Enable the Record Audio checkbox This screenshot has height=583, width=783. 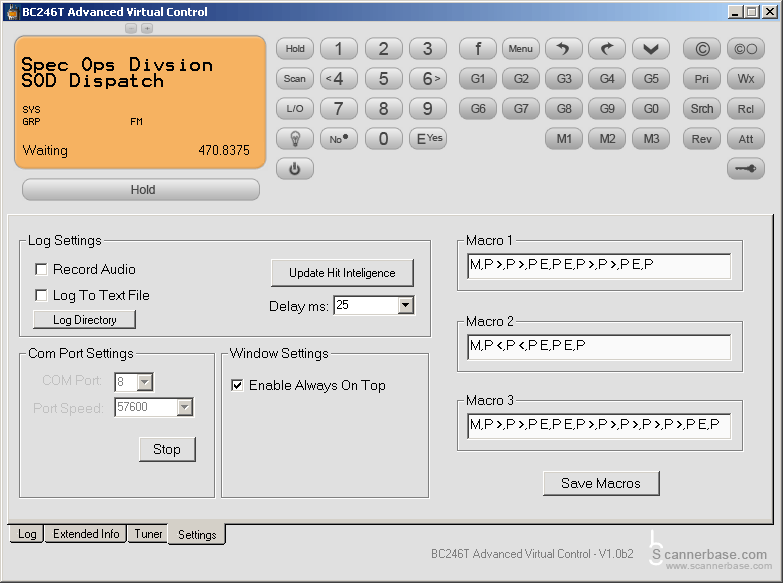41,269
